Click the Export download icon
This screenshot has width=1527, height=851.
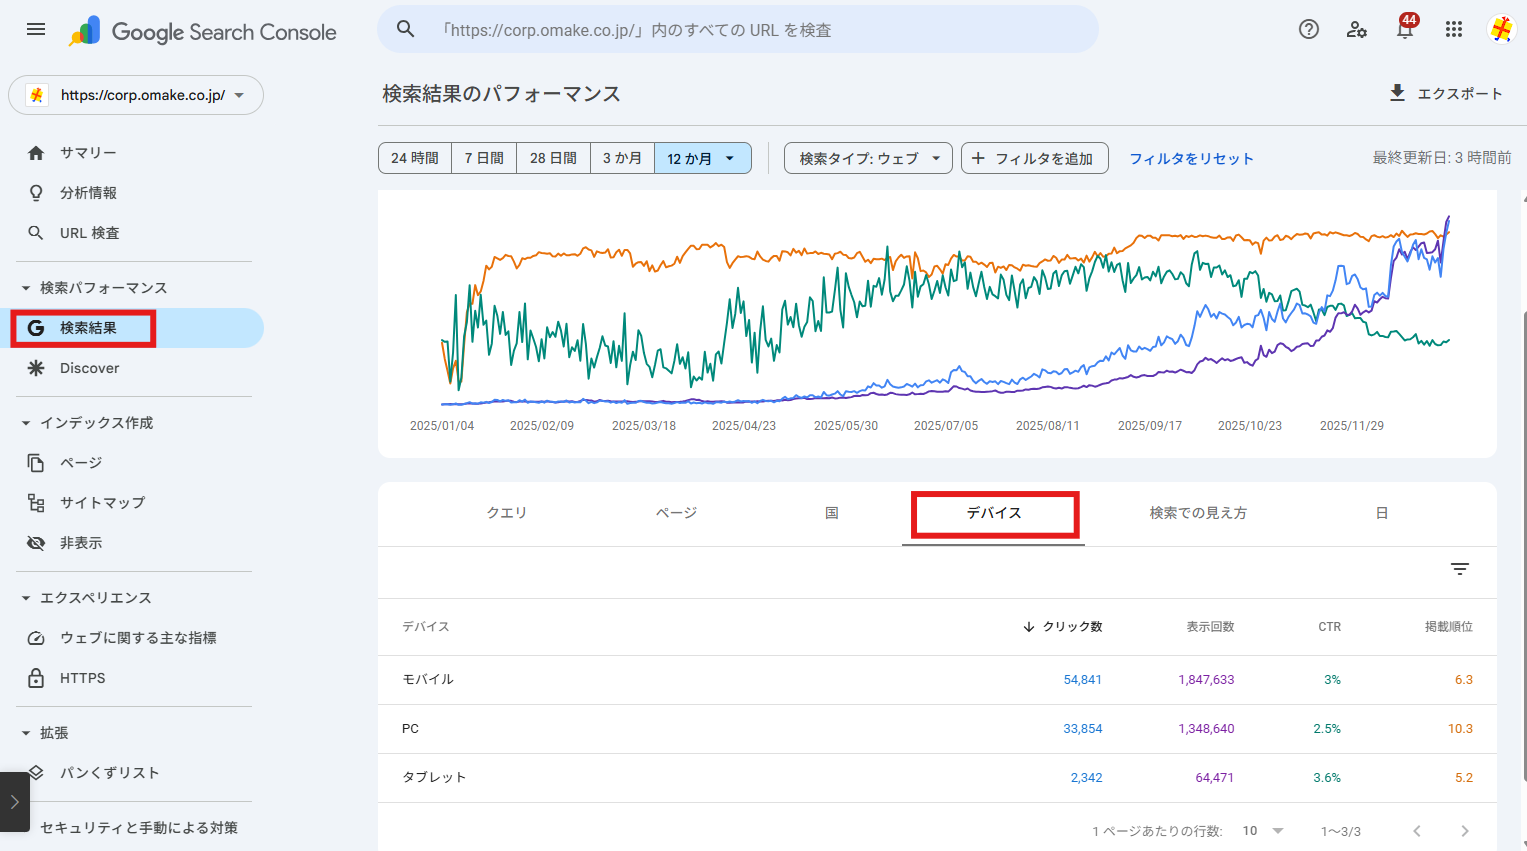click(1397, 93)
